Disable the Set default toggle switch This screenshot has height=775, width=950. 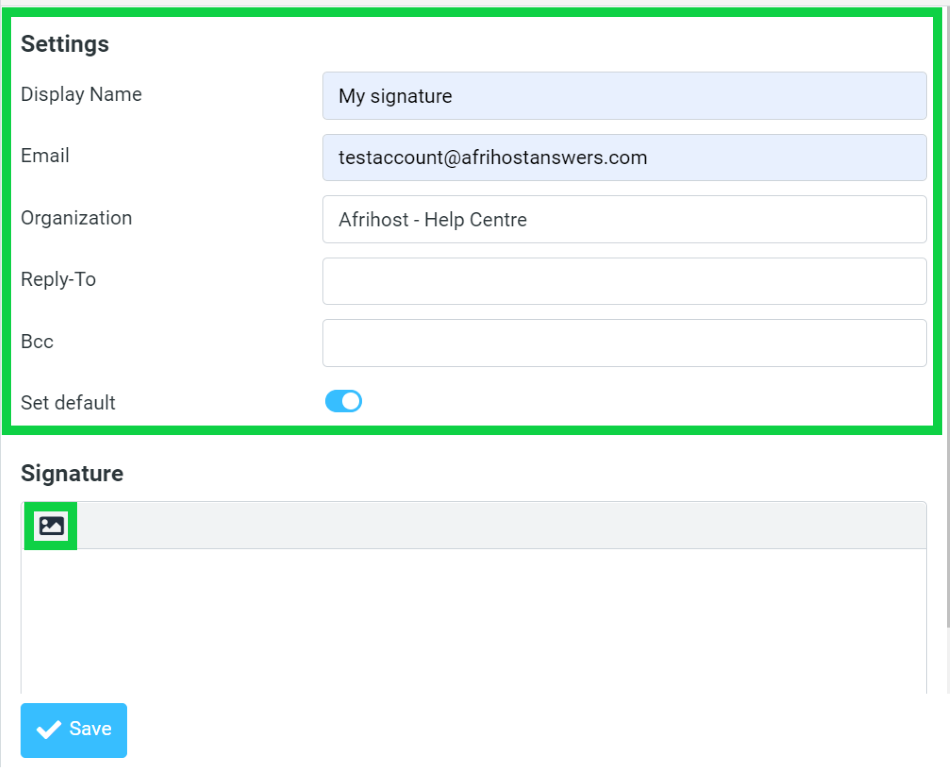(x=343, y=402)
